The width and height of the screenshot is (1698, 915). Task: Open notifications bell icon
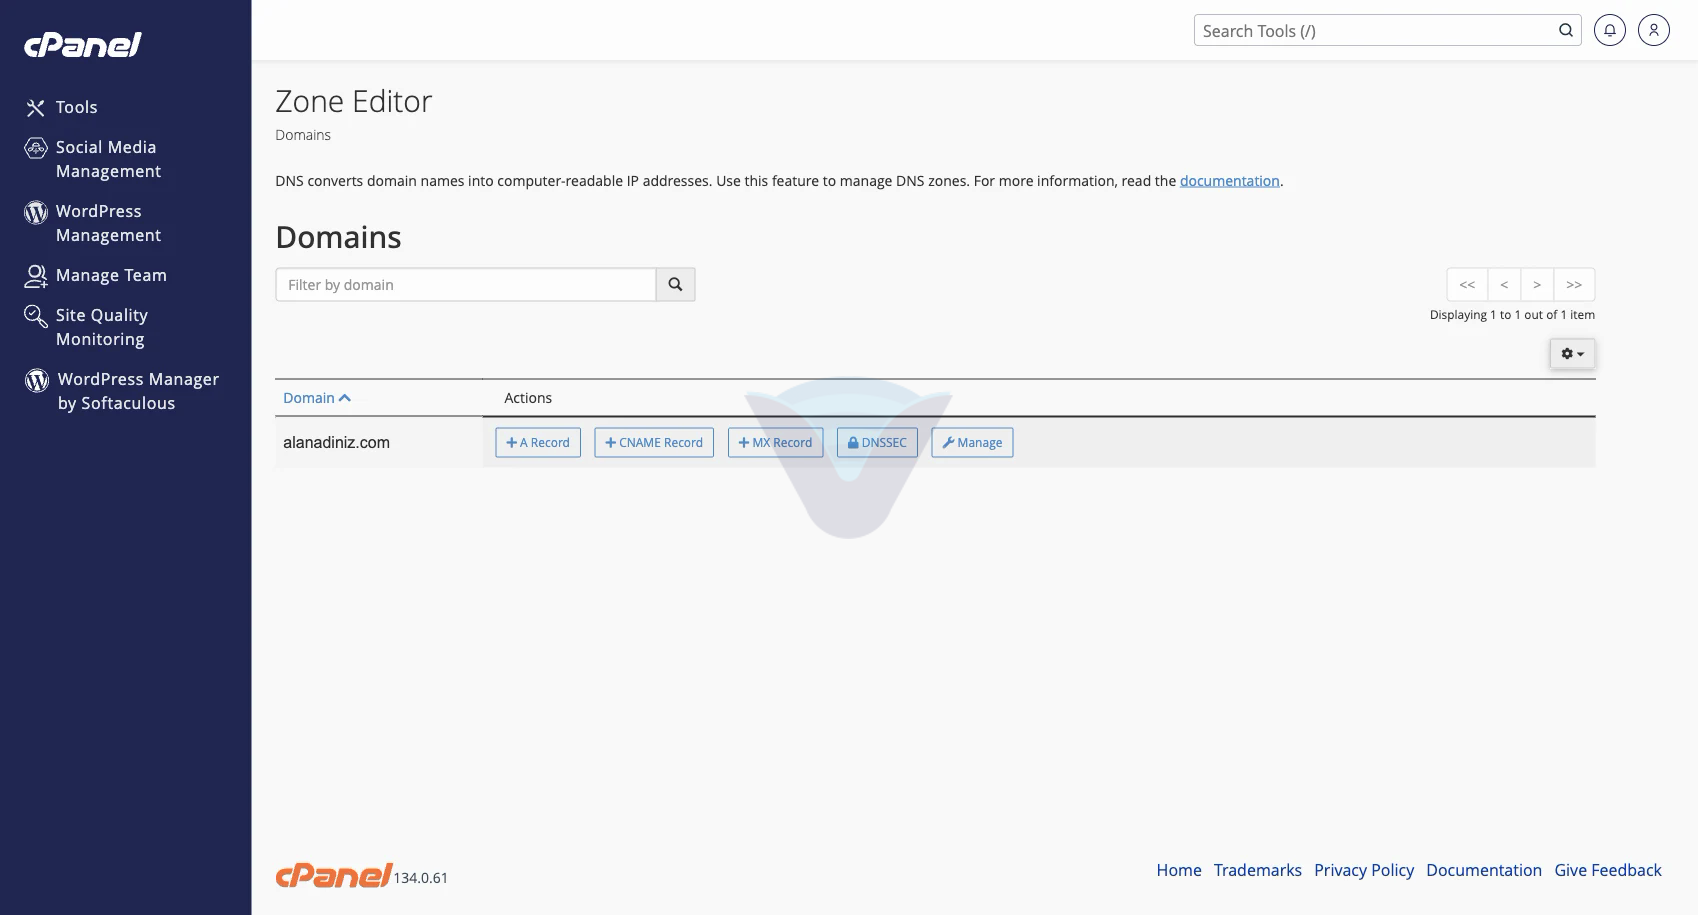click(1610, 30)
